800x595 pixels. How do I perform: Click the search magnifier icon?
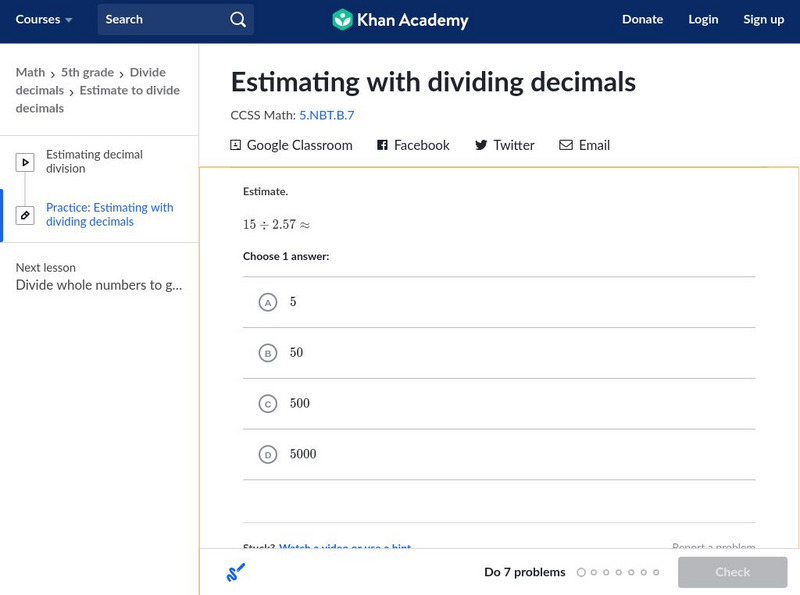[x=237, y=19]
